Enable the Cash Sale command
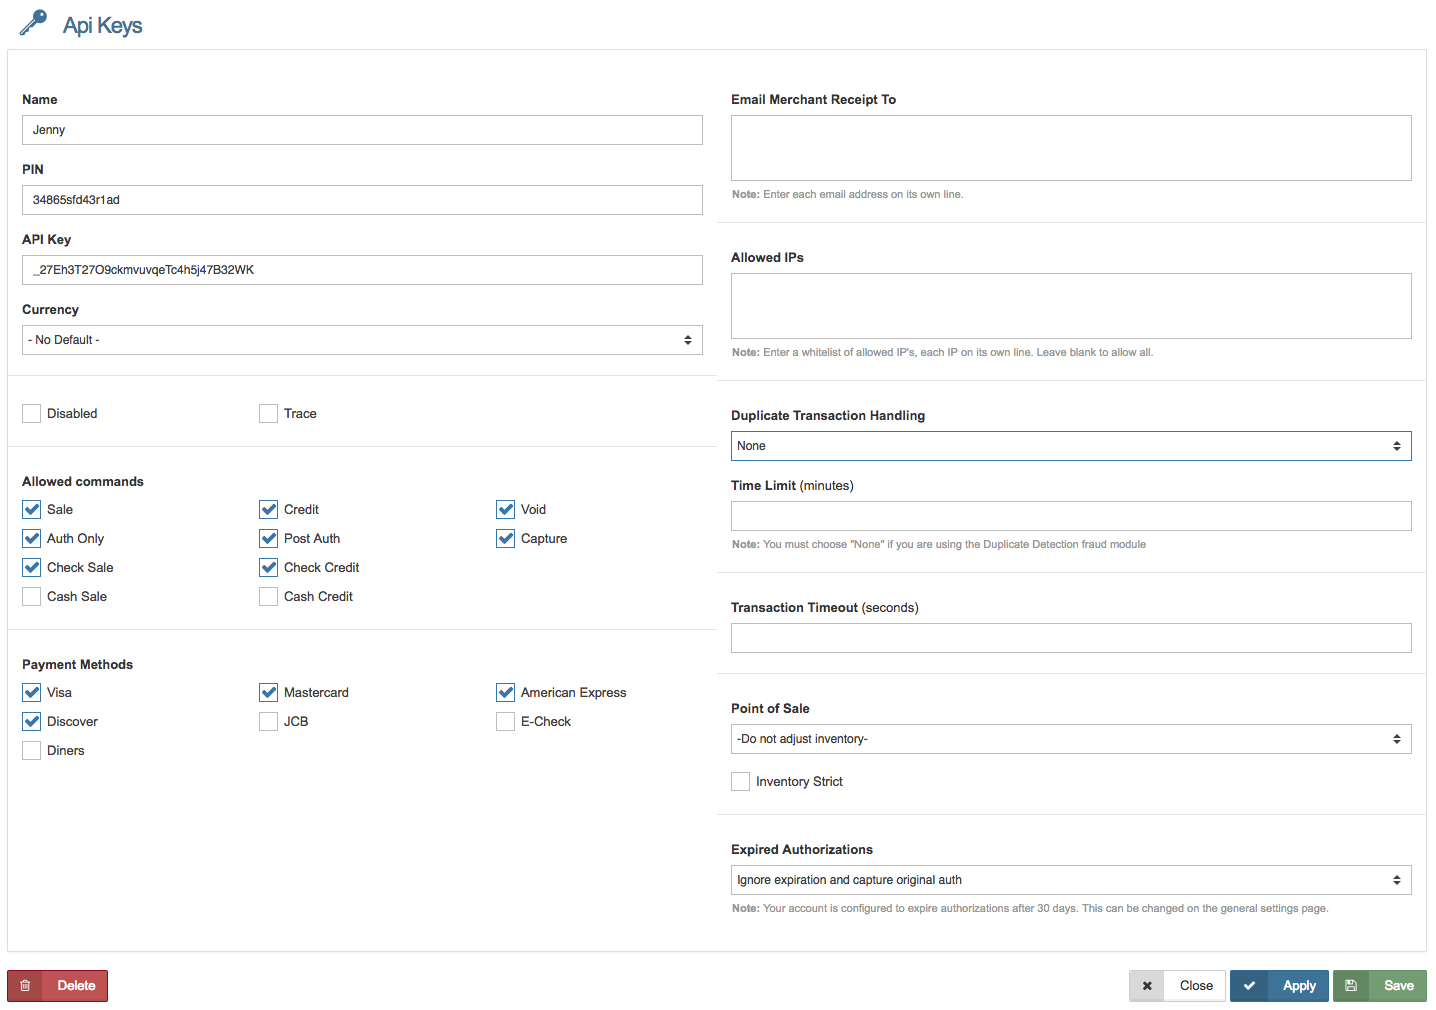Viewport: 1436px width, 1010px height. coord(32,597)
